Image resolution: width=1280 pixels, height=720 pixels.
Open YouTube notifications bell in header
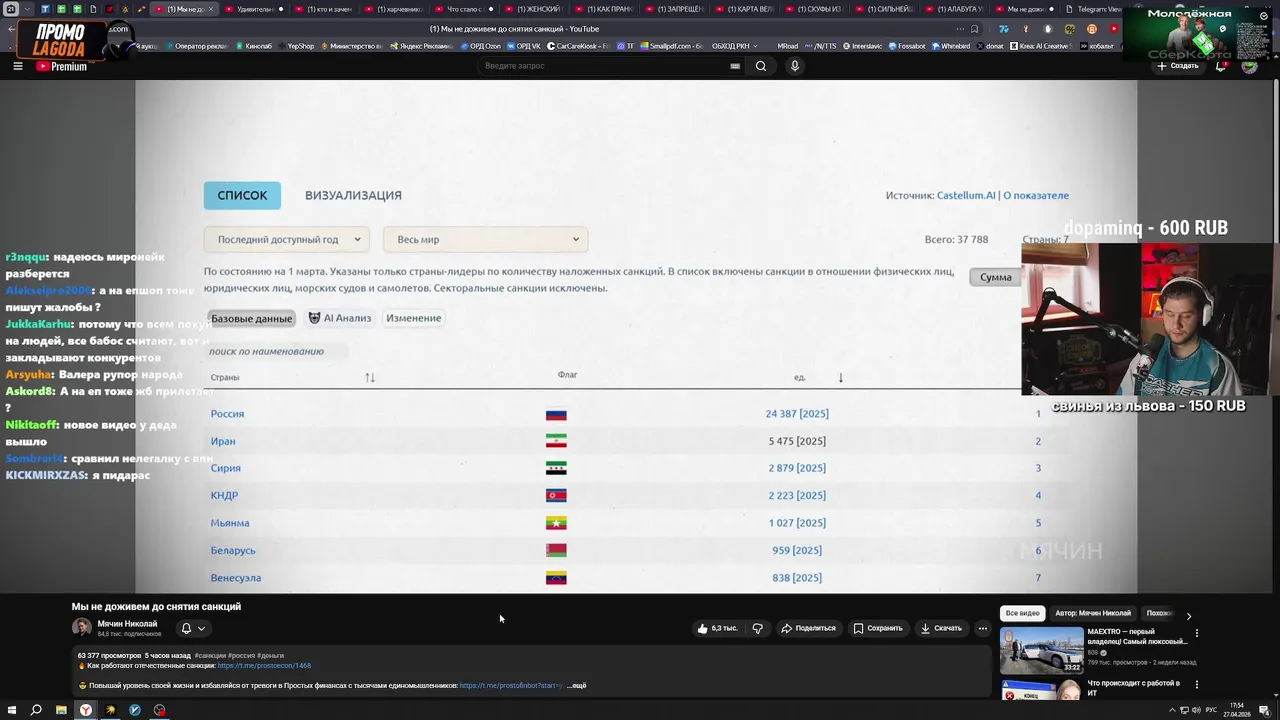[1221, 66]
